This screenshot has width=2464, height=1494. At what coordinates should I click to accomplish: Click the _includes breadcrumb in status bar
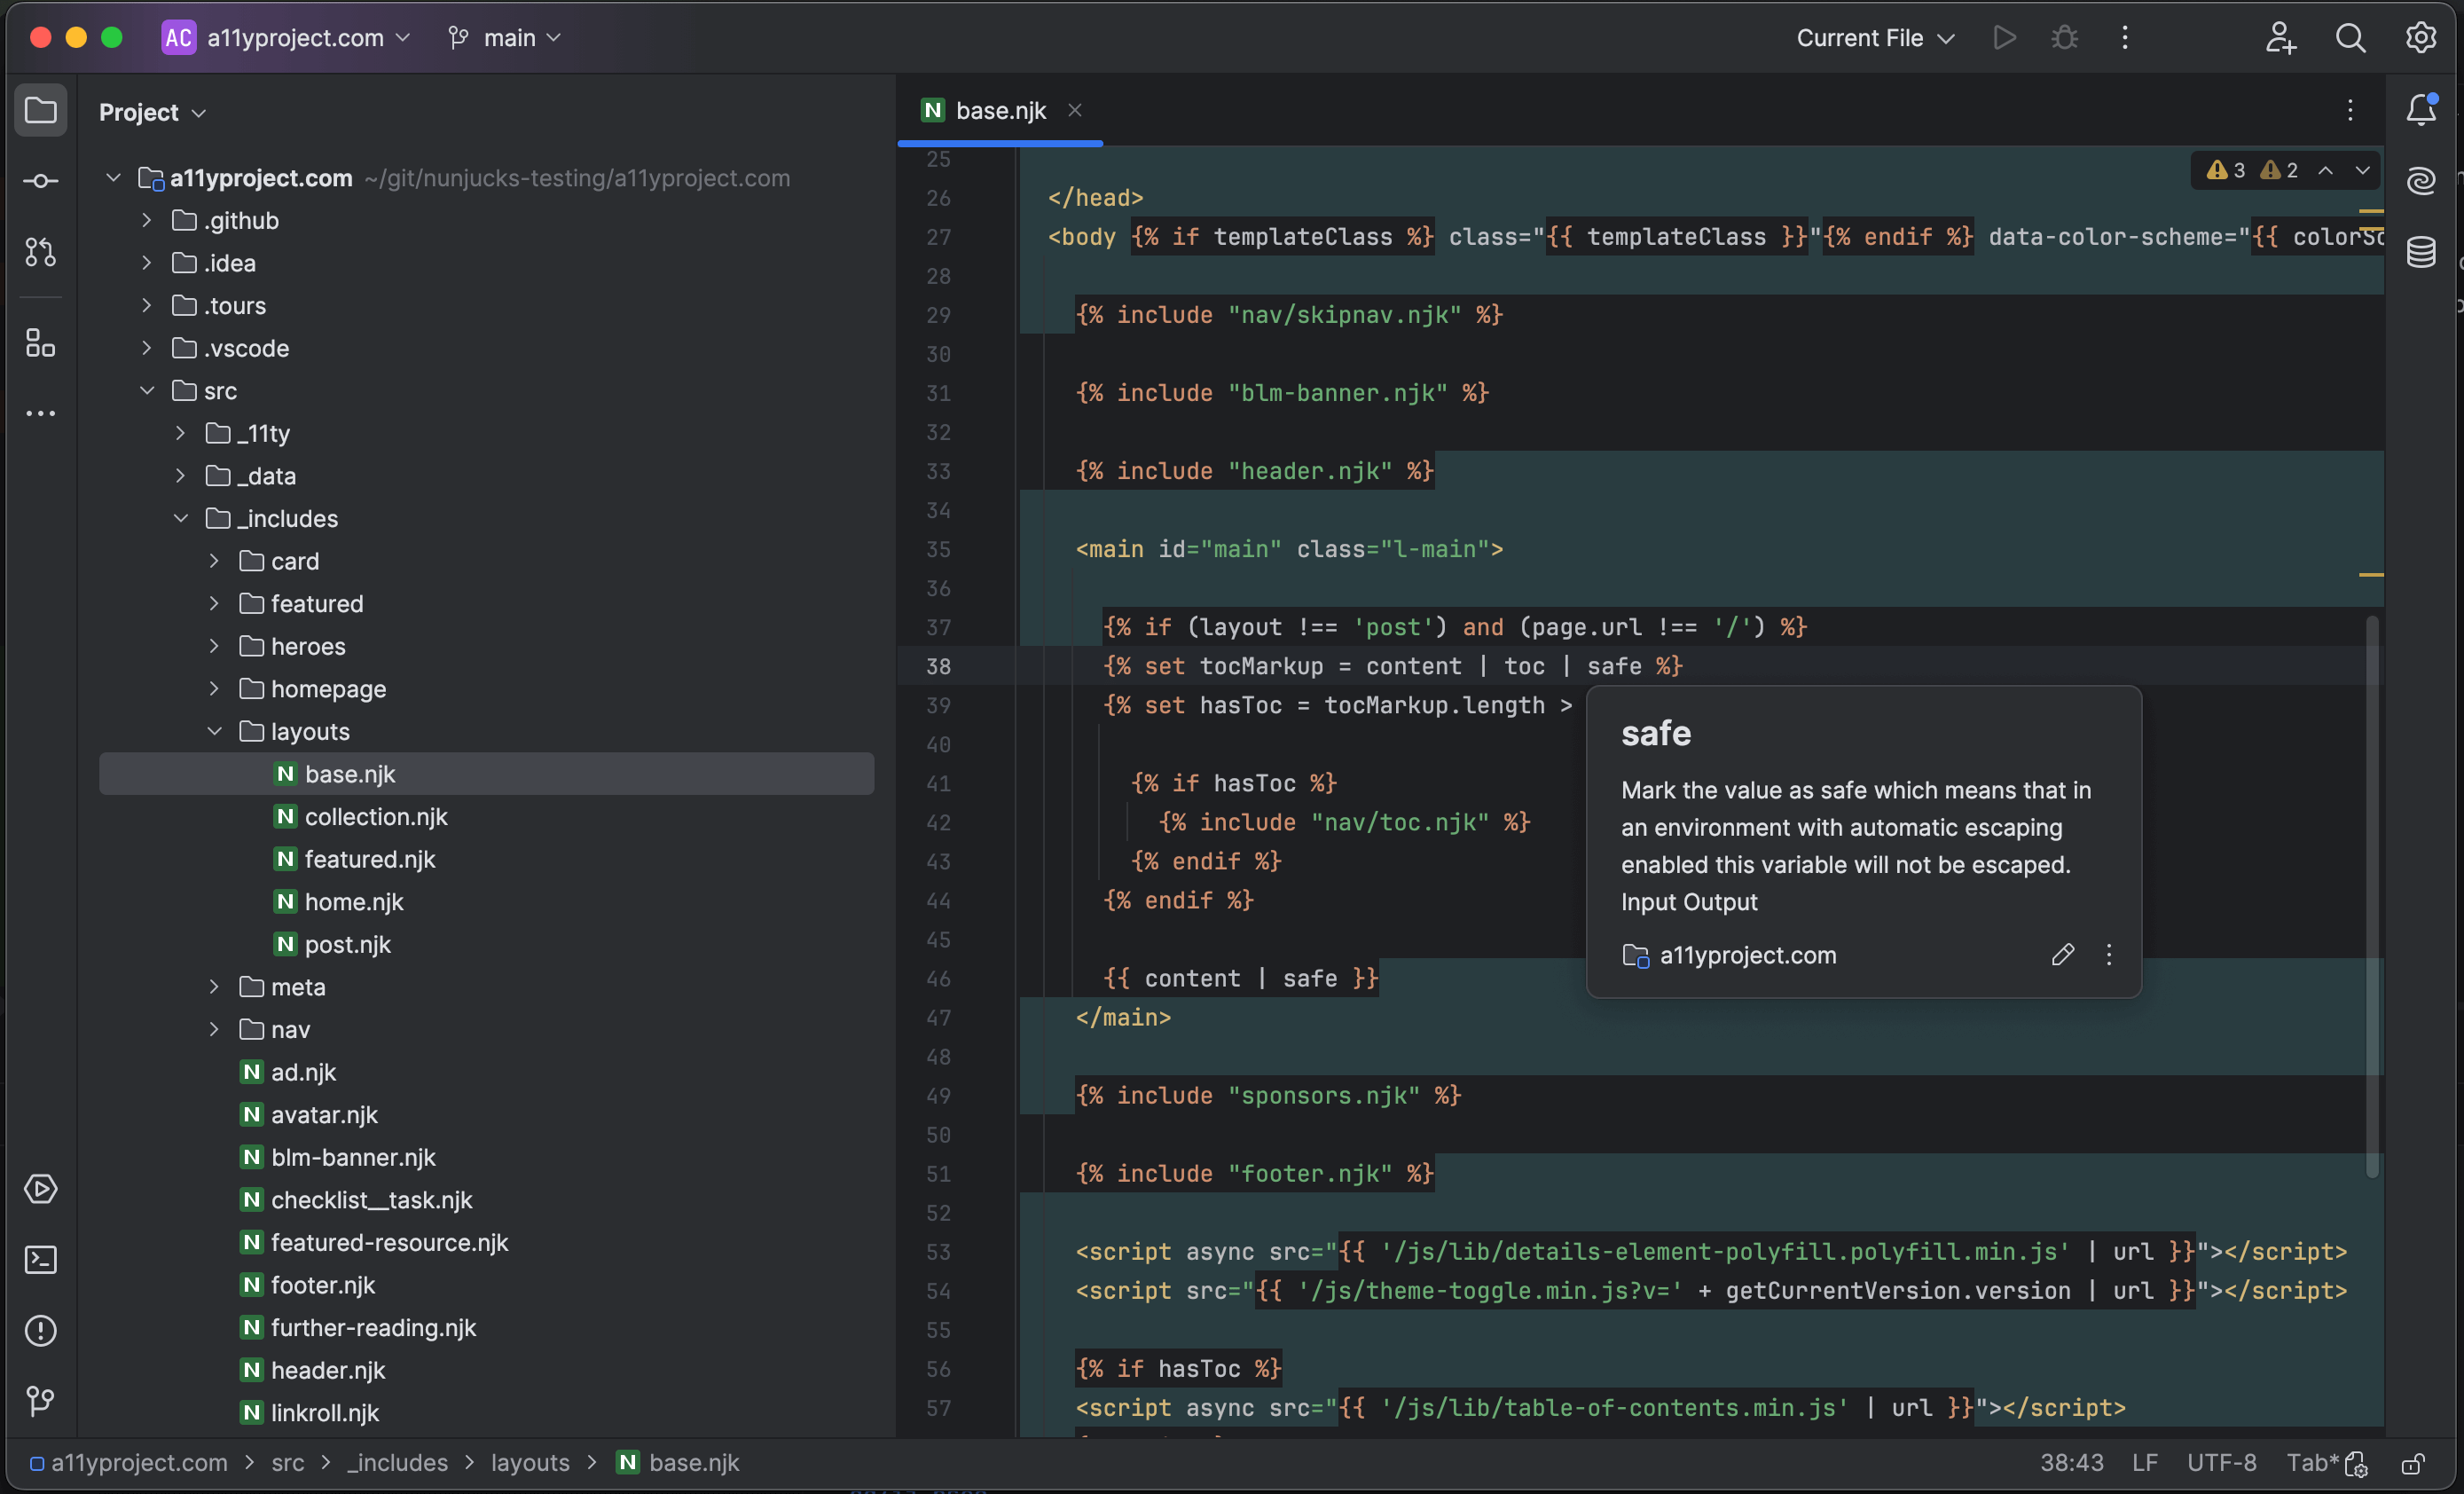click(x=397, y=1463)
